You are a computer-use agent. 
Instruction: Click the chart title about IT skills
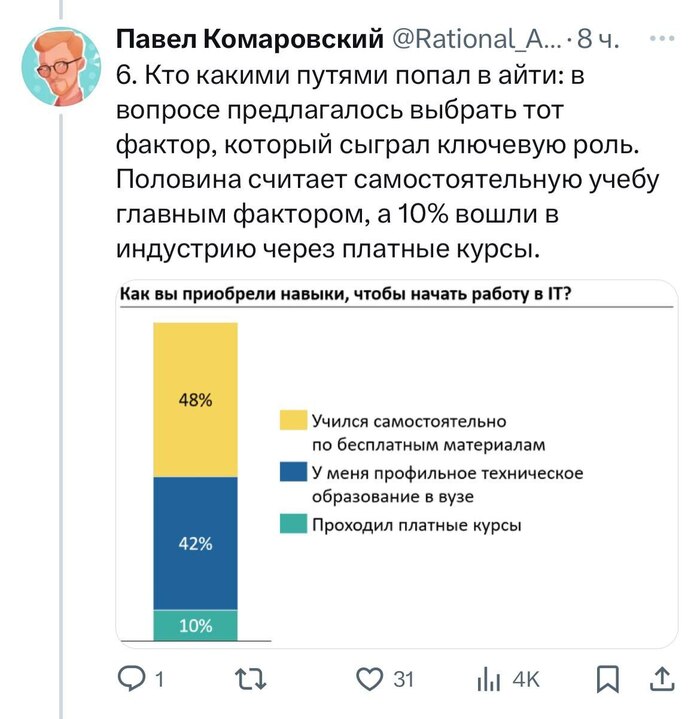[352, 293]
